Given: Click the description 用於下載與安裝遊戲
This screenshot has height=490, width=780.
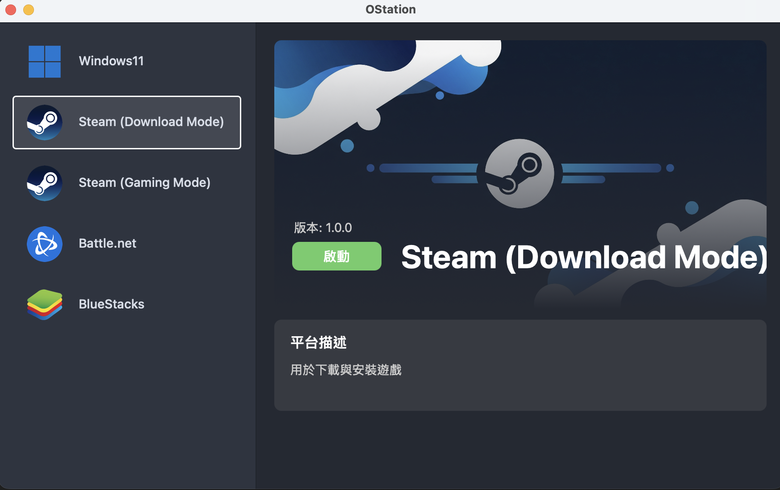Looking at the screenshot, I should 346,370.
